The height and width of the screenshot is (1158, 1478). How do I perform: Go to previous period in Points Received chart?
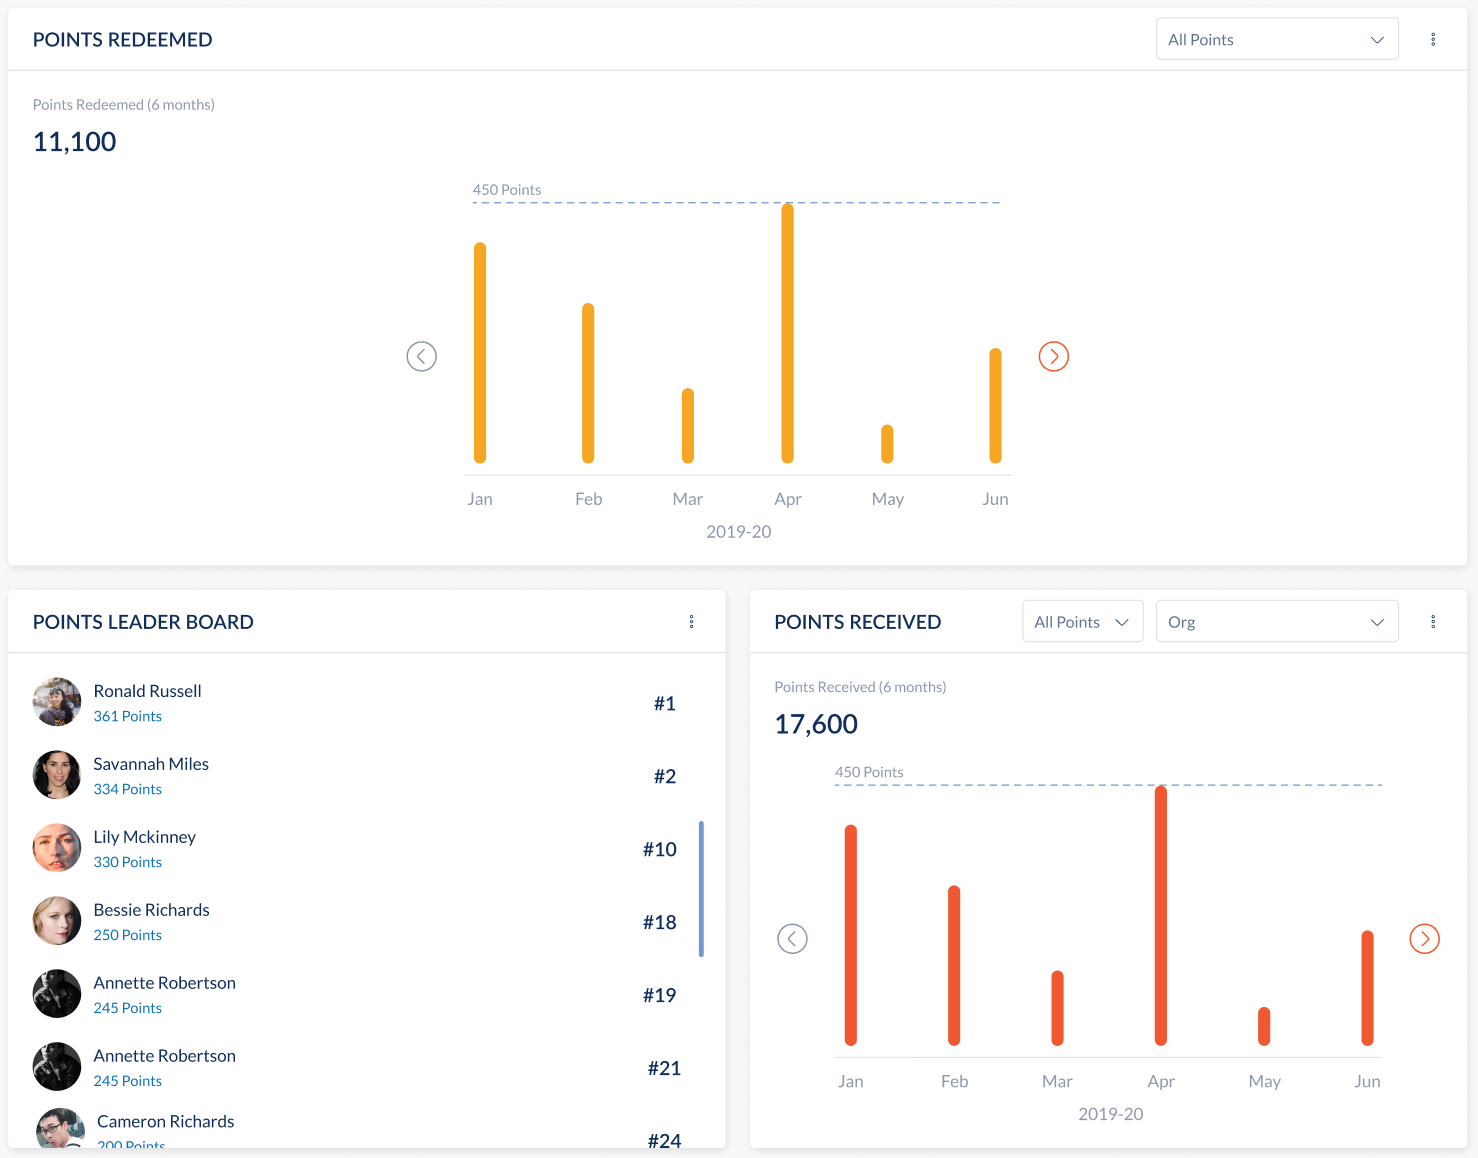click(x=792, y=939)
